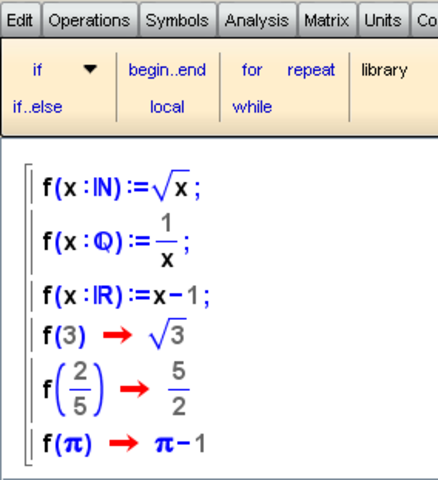Open the partially visible Co tab
Screen dimensions: 438x480
click(x=425, y=20)
